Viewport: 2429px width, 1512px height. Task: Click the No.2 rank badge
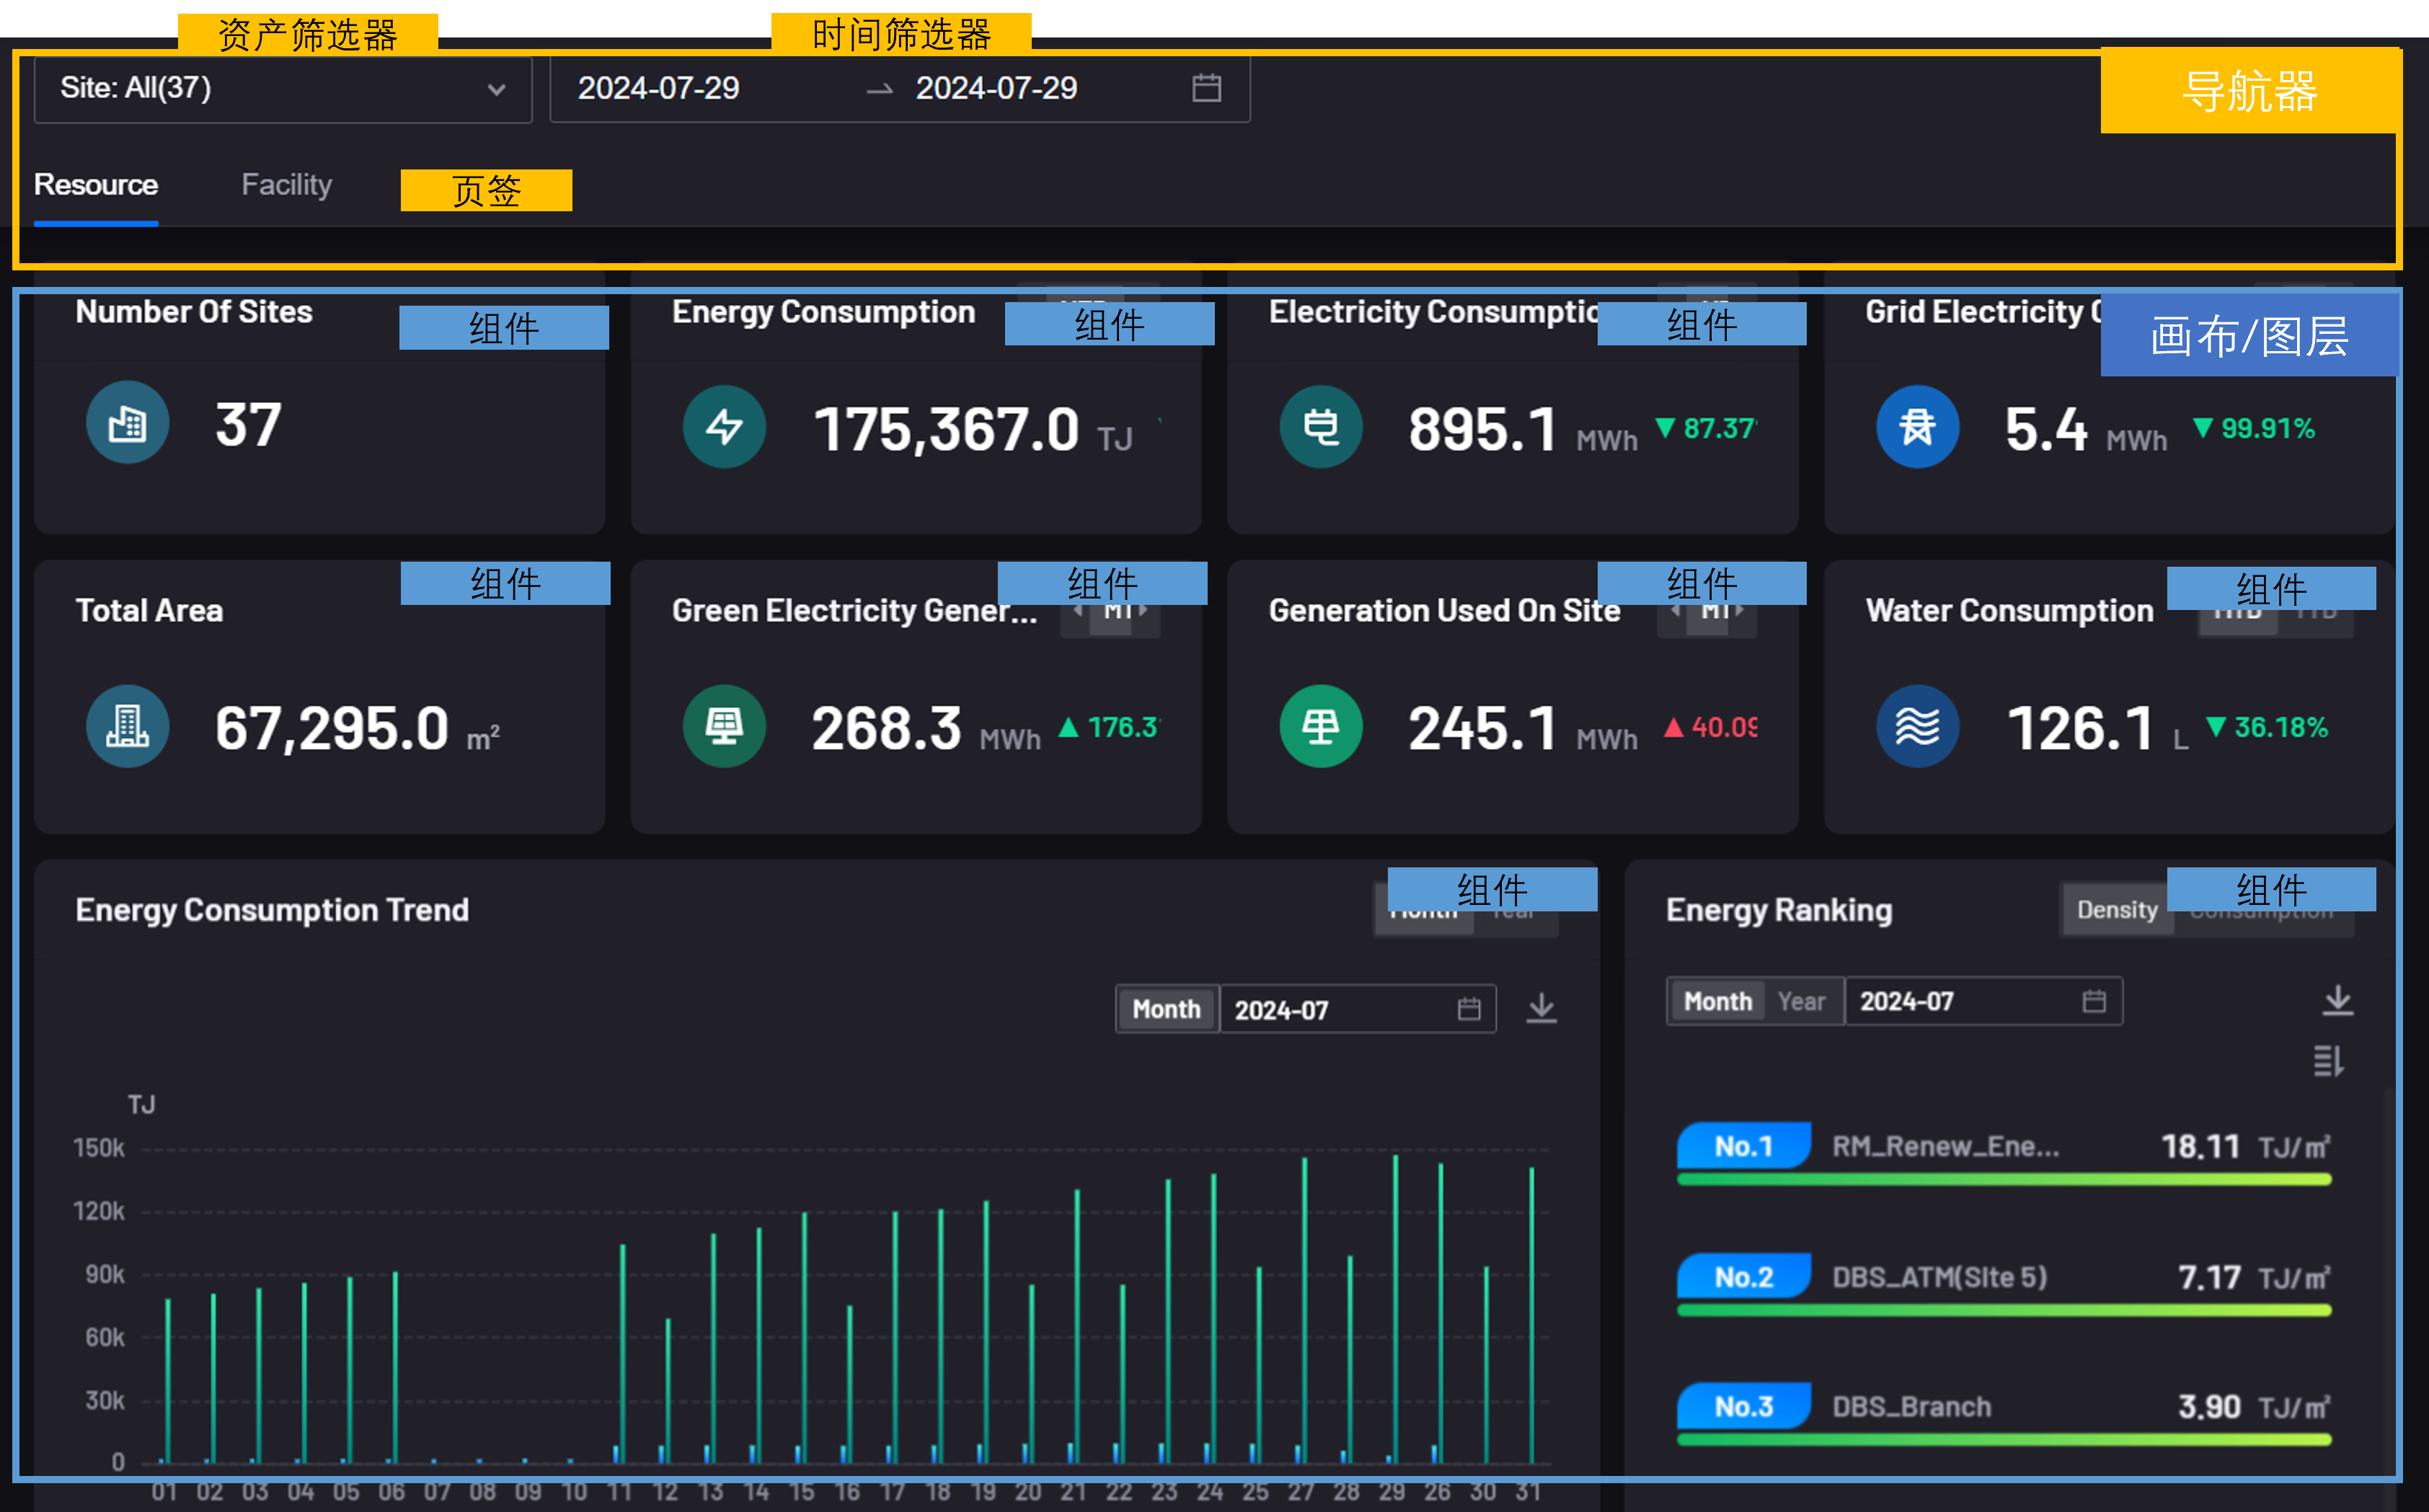[1743, 1277]
